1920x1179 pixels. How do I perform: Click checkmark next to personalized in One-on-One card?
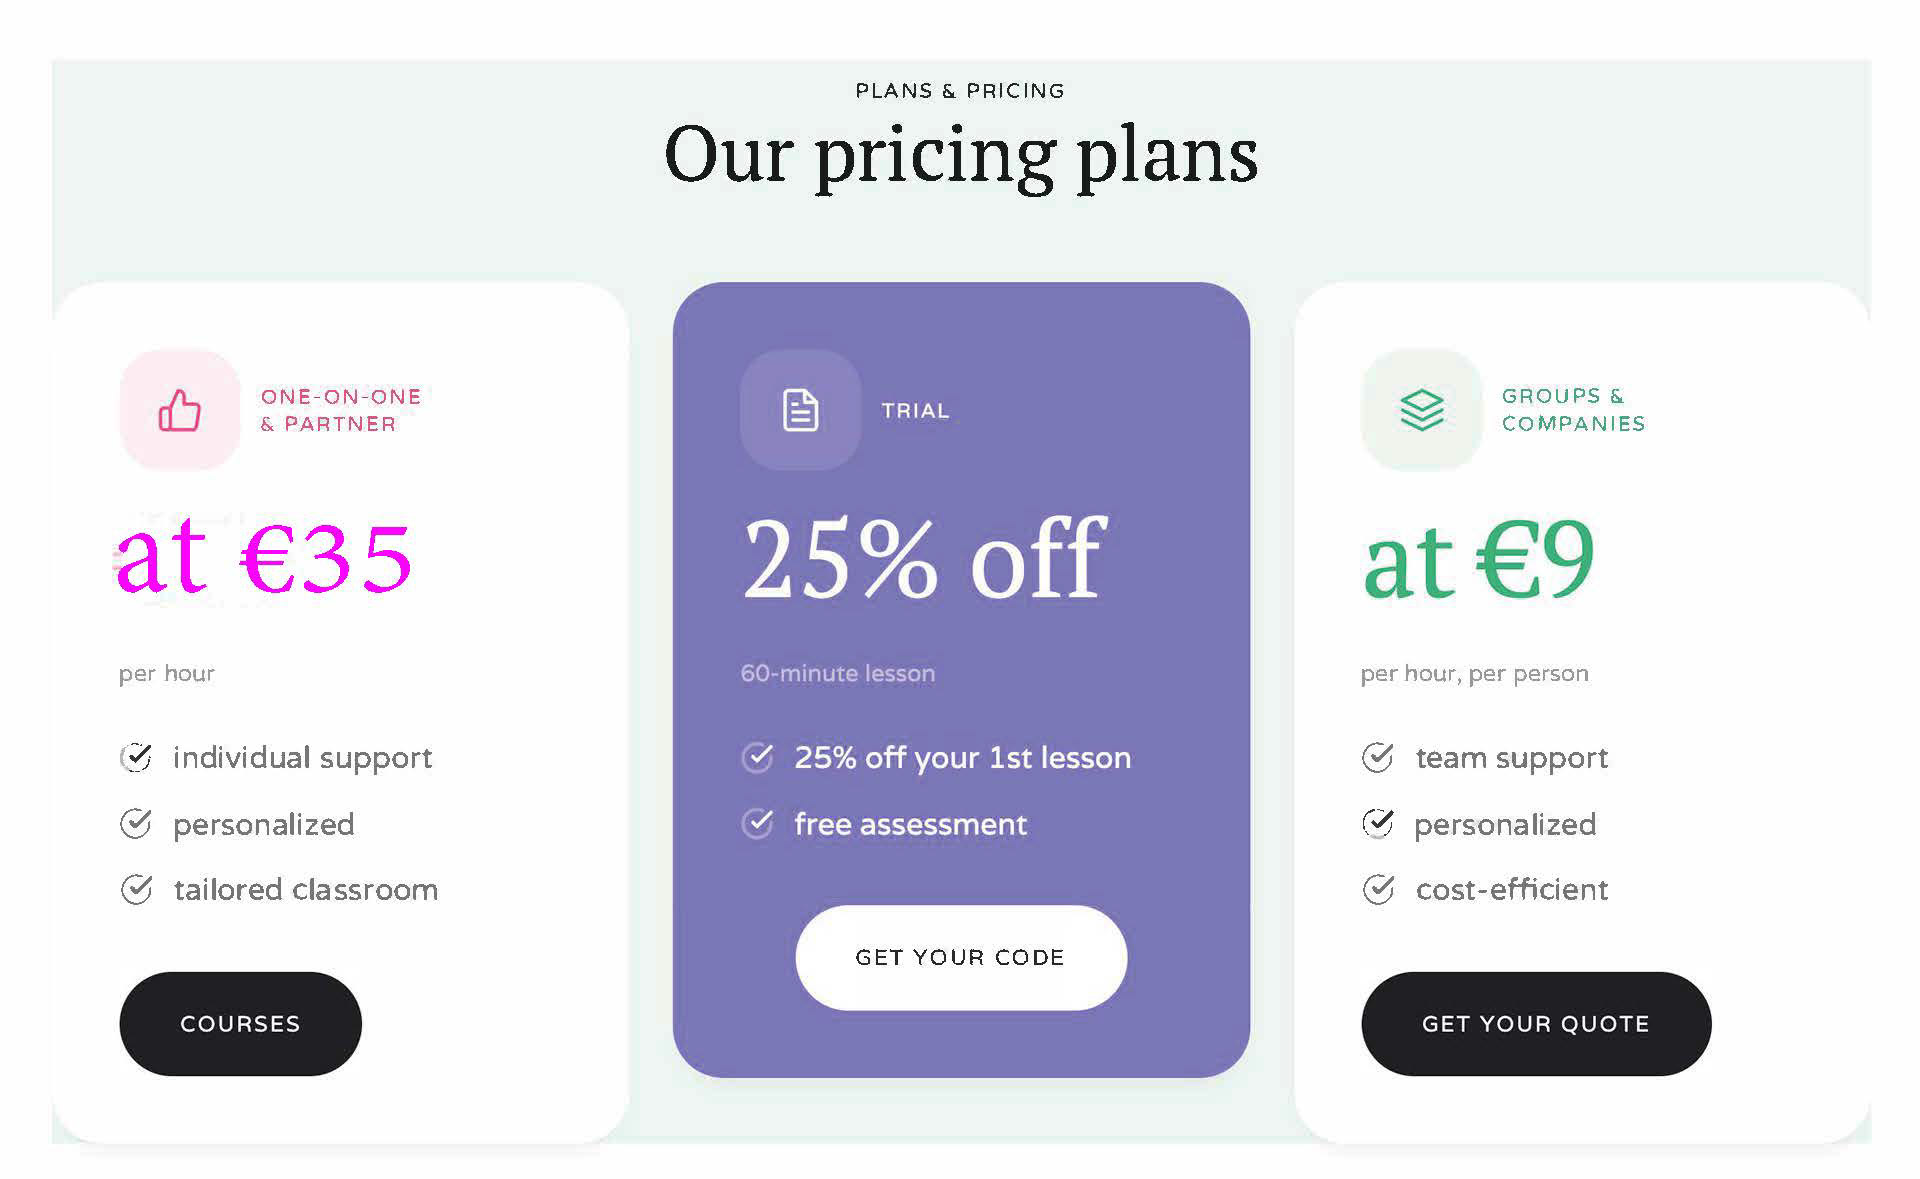(x=136, y=824)
